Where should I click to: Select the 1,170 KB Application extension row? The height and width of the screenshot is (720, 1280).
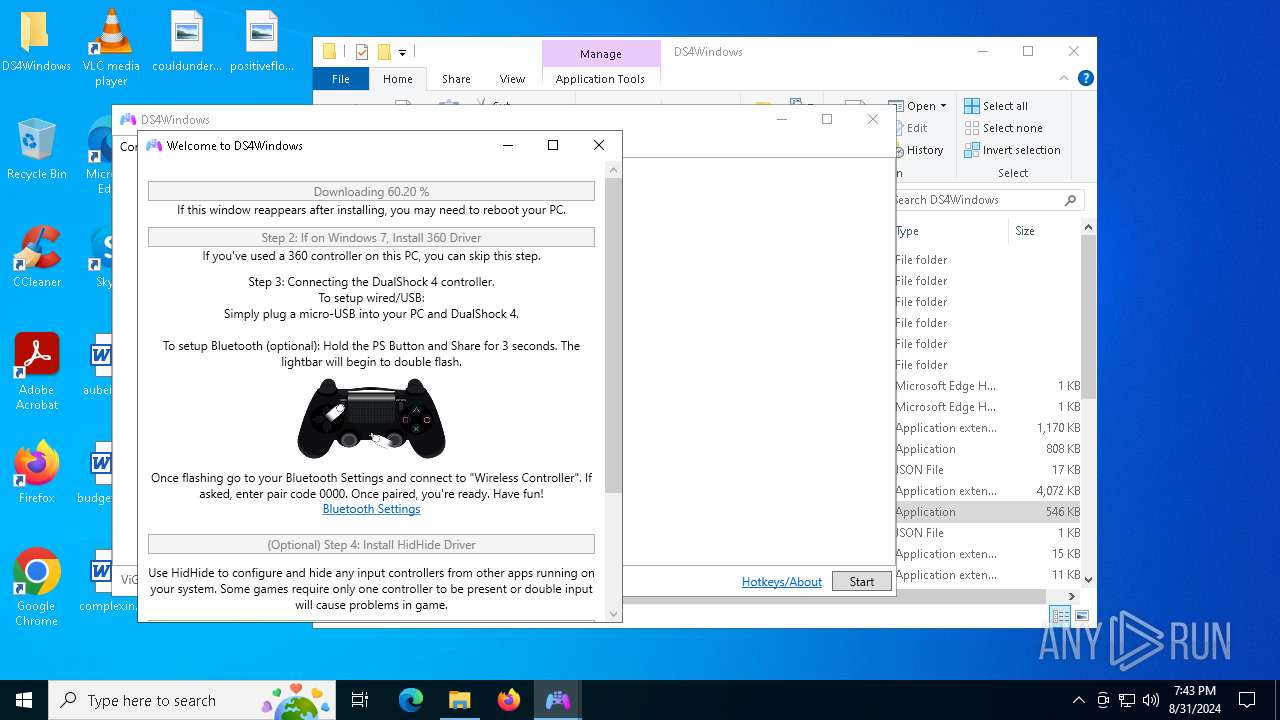[987, 428]
